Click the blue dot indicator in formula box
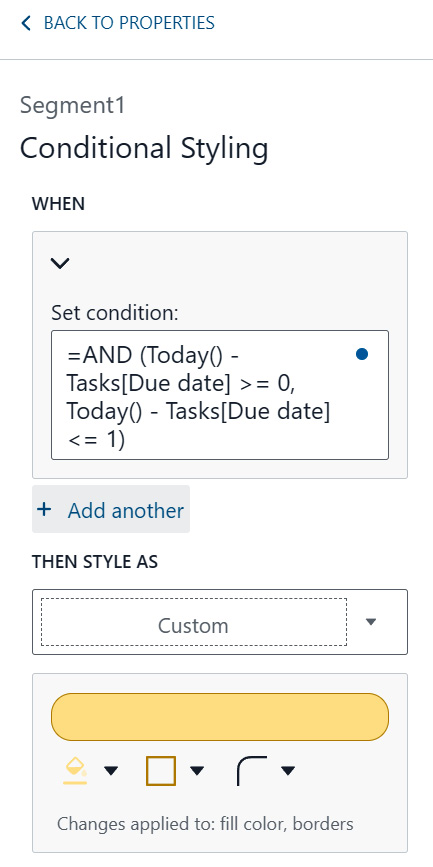This screenshot has width=433, height=867. (x=362, y=354)
